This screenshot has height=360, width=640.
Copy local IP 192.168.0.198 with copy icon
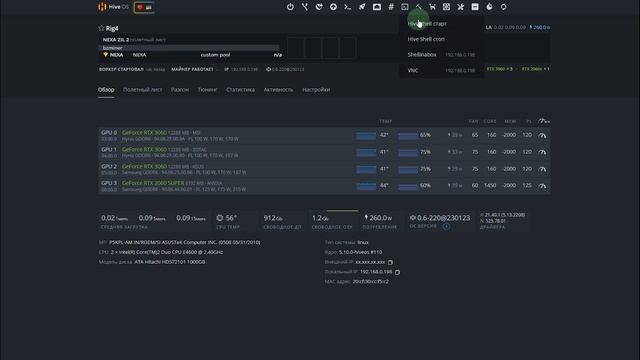397,272
